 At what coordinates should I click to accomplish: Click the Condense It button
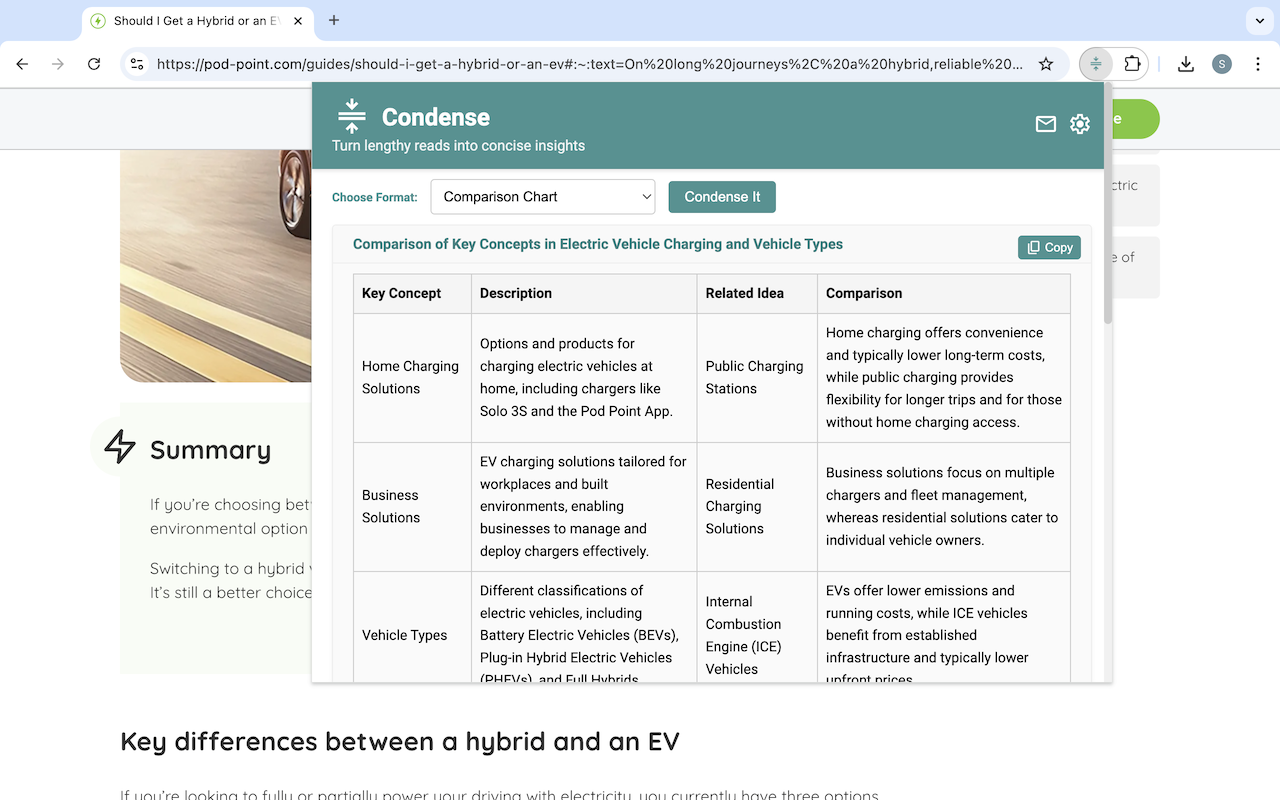pyautogui.click(x=722, y=197)
